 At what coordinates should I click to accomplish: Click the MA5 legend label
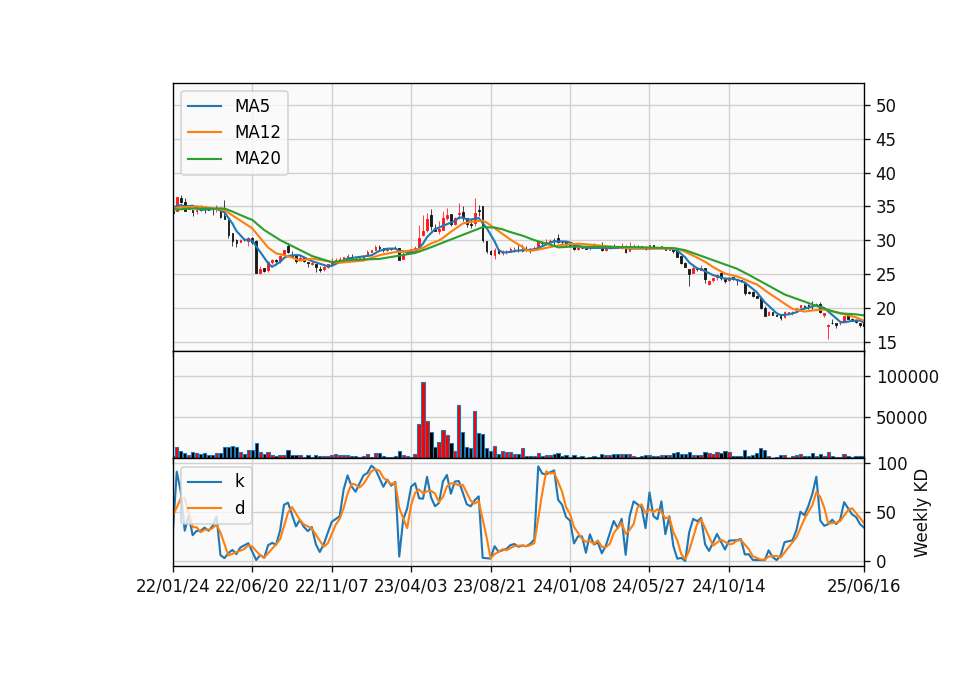pos(252,106)
